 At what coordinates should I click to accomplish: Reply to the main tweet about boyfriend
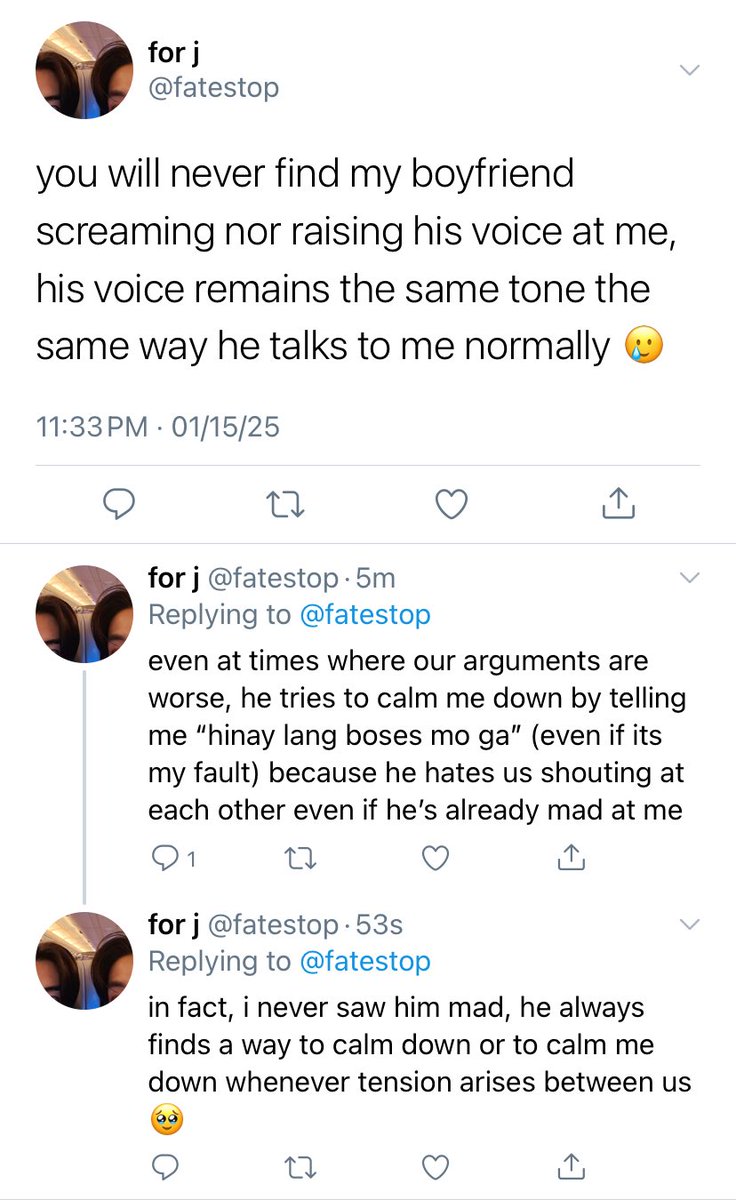tap(119, 506)
